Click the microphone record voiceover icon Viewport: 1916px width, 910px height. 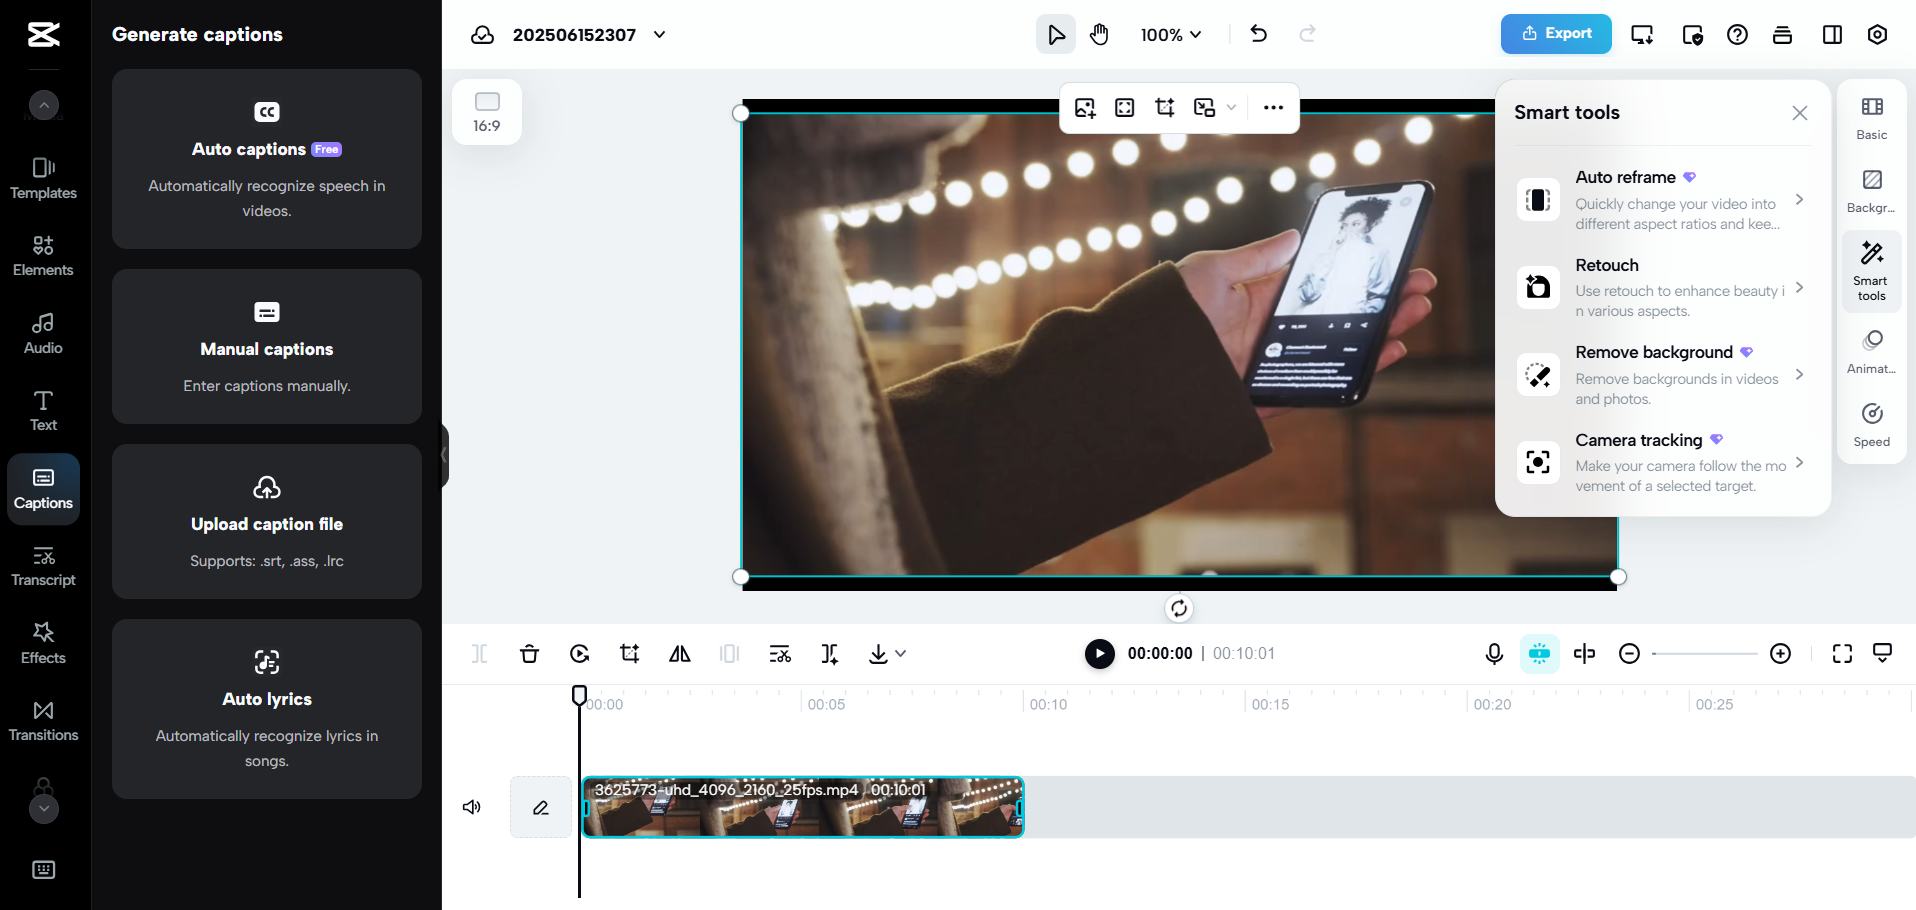pos(1494,654)
